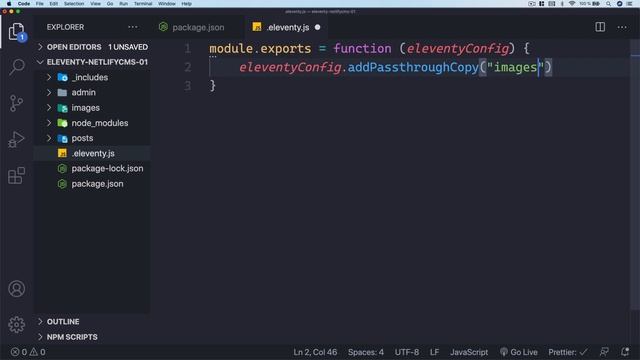Open the Go menu

110,4
